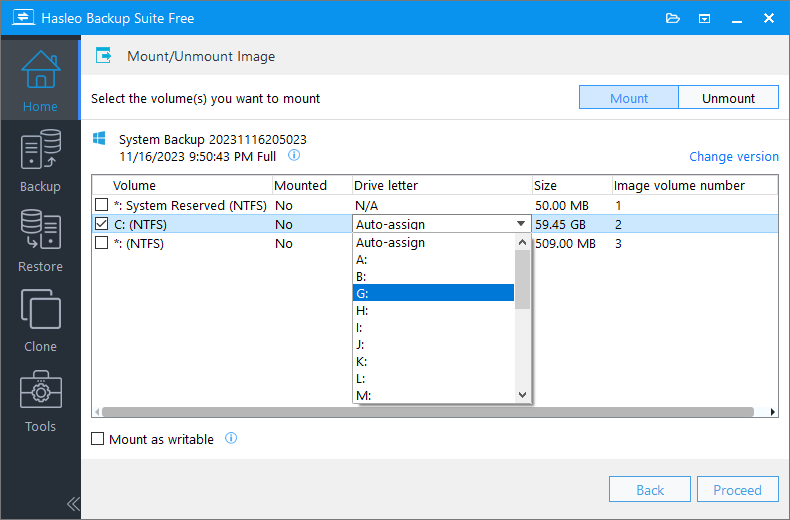
Task: Open the Tools section in sidebar
Action: tap(40, 401)
